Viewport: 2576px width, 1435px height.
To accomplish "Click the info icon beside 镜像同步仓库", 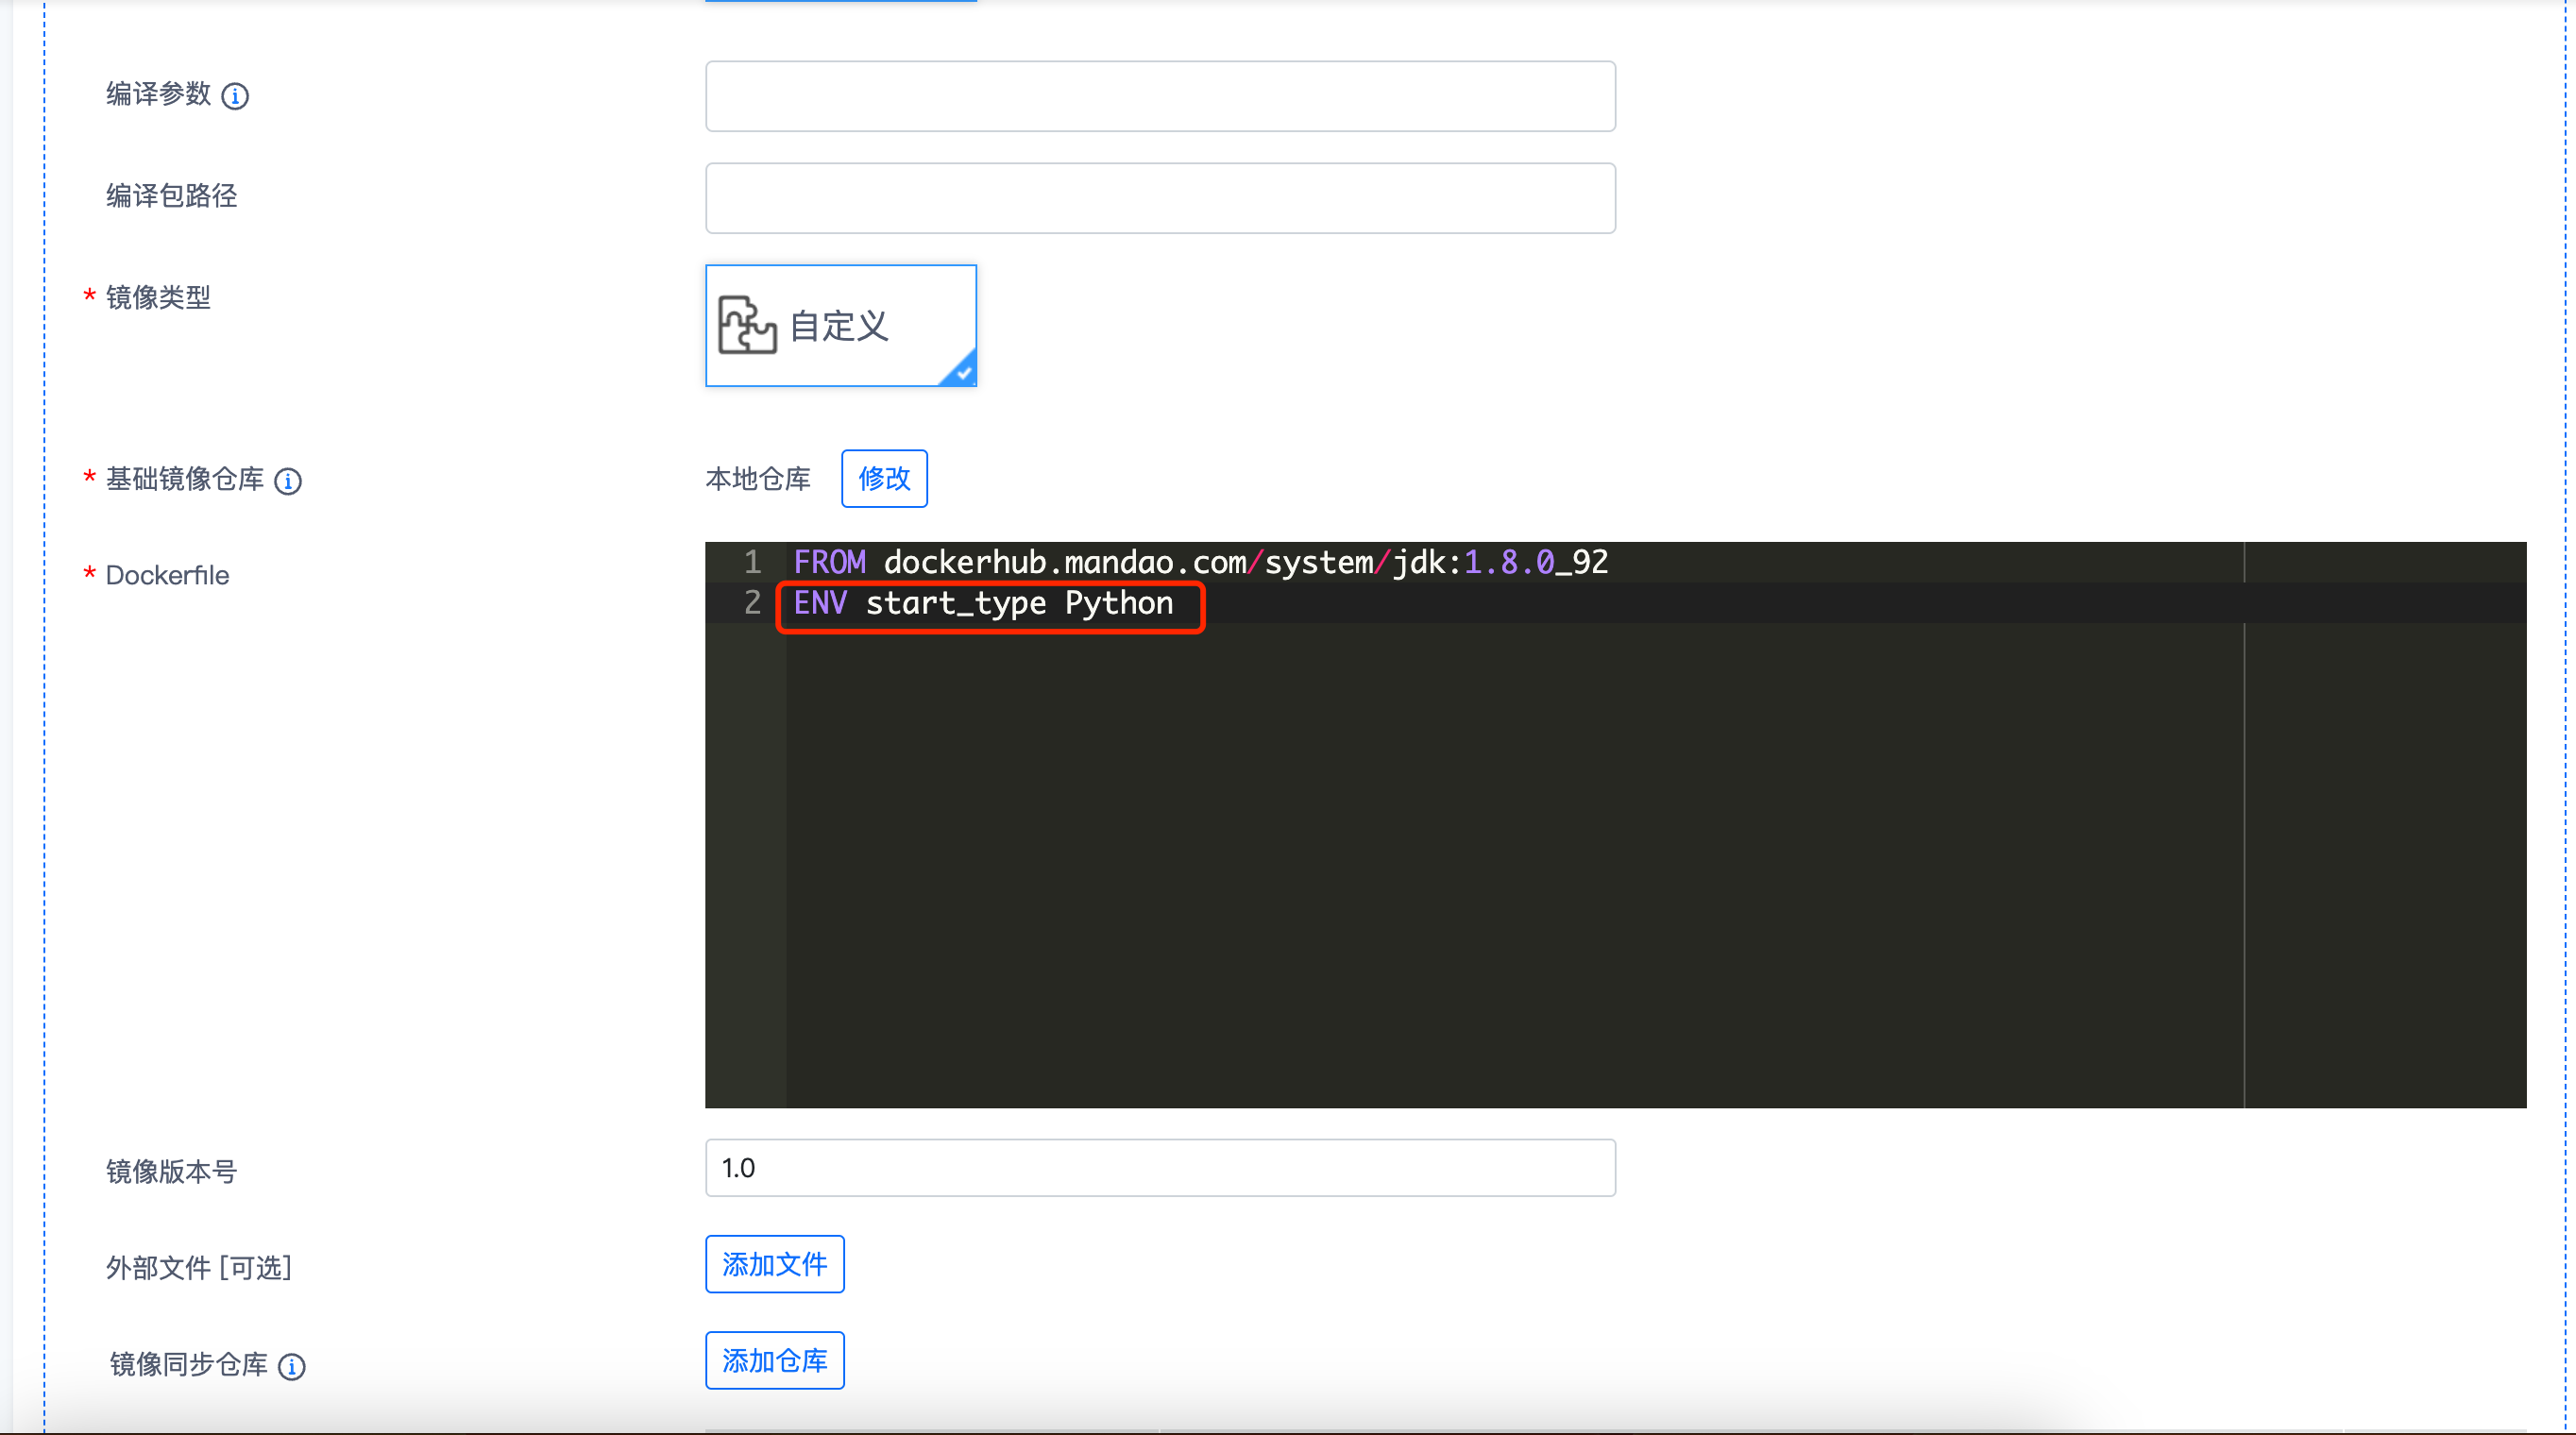I will point(291,1366).
